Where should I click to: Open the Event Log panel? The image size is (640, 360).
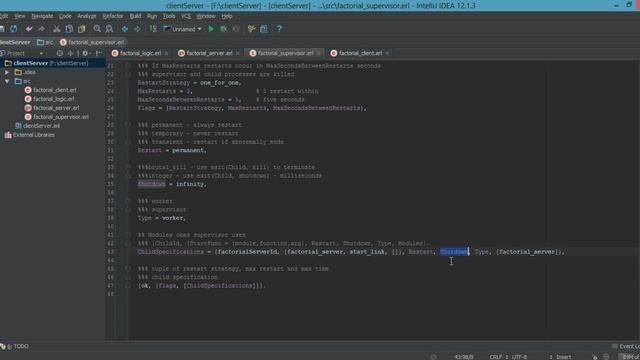click(627, 347)
